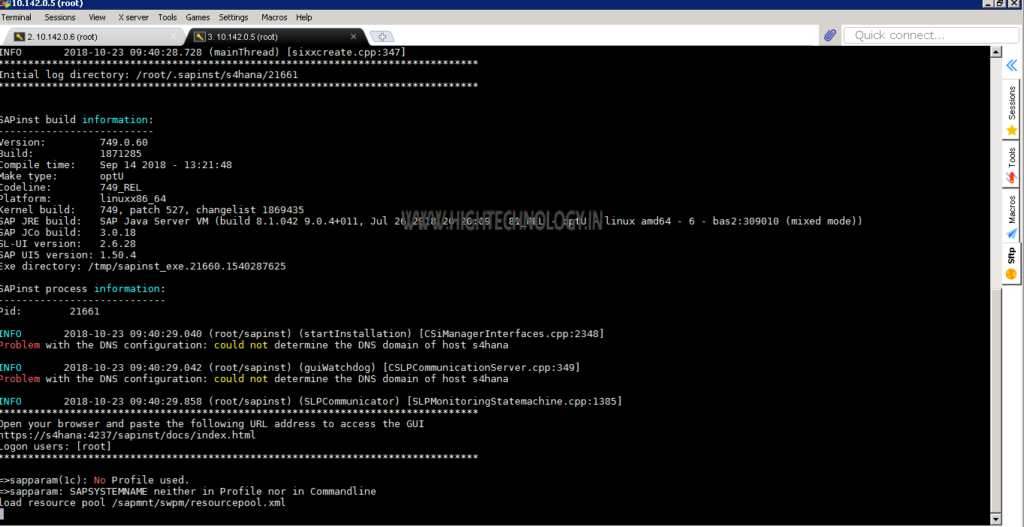Open the Sftp sidebar panel
The height and width of the screenshot is (527, 1024).
pos(1012,263)
